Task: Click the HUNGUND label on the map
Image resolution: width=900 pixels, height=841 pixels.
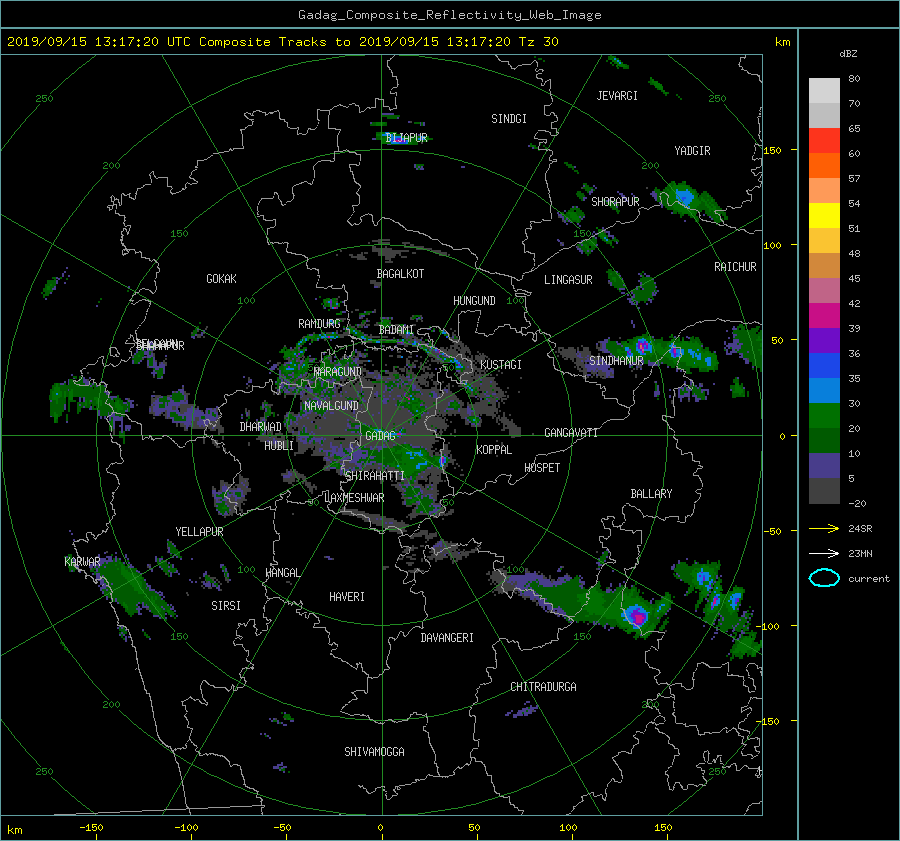Action: 474,301
